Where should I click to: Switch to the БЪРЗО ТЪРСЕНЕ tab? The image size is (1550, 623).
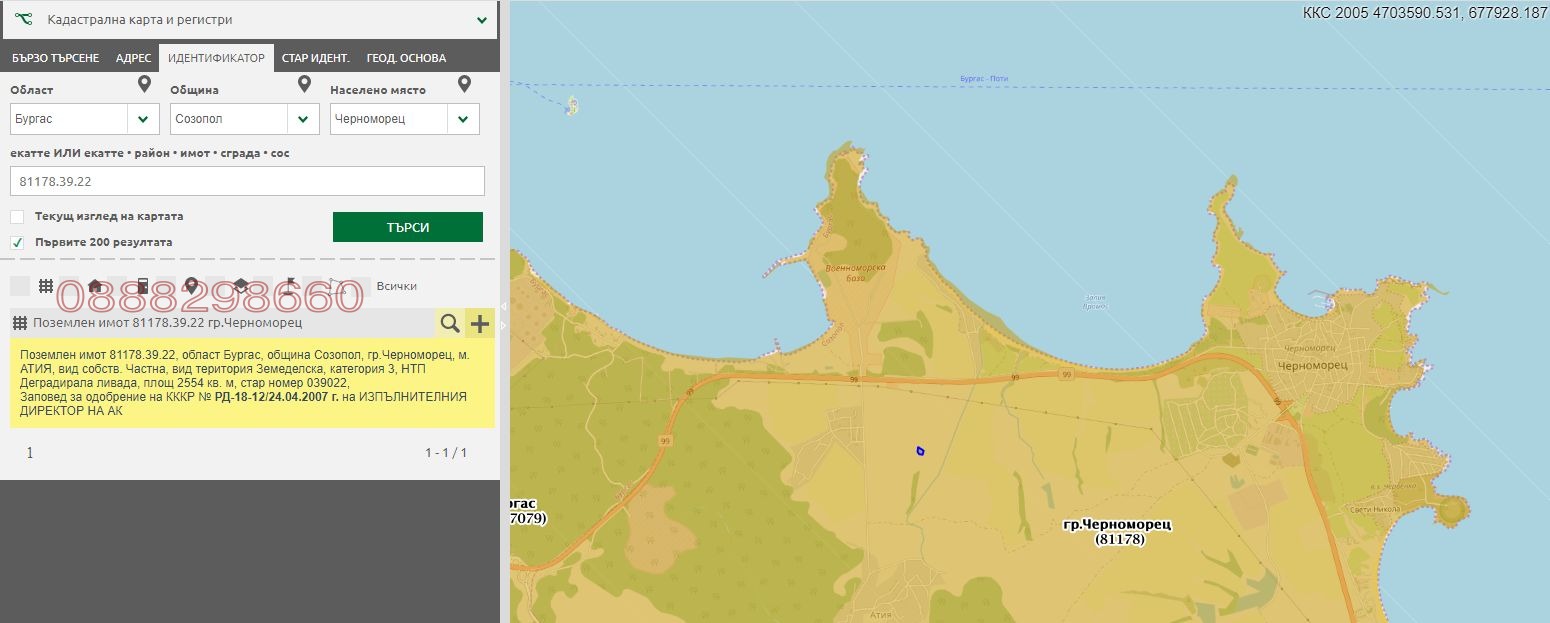pyautogui.click(x=55, y=58)
